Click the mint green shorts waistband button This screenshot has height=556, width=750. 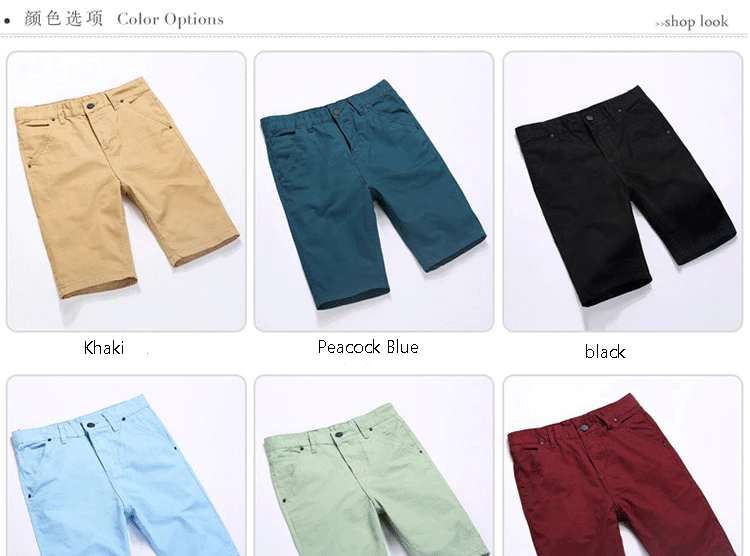(339, 434)
